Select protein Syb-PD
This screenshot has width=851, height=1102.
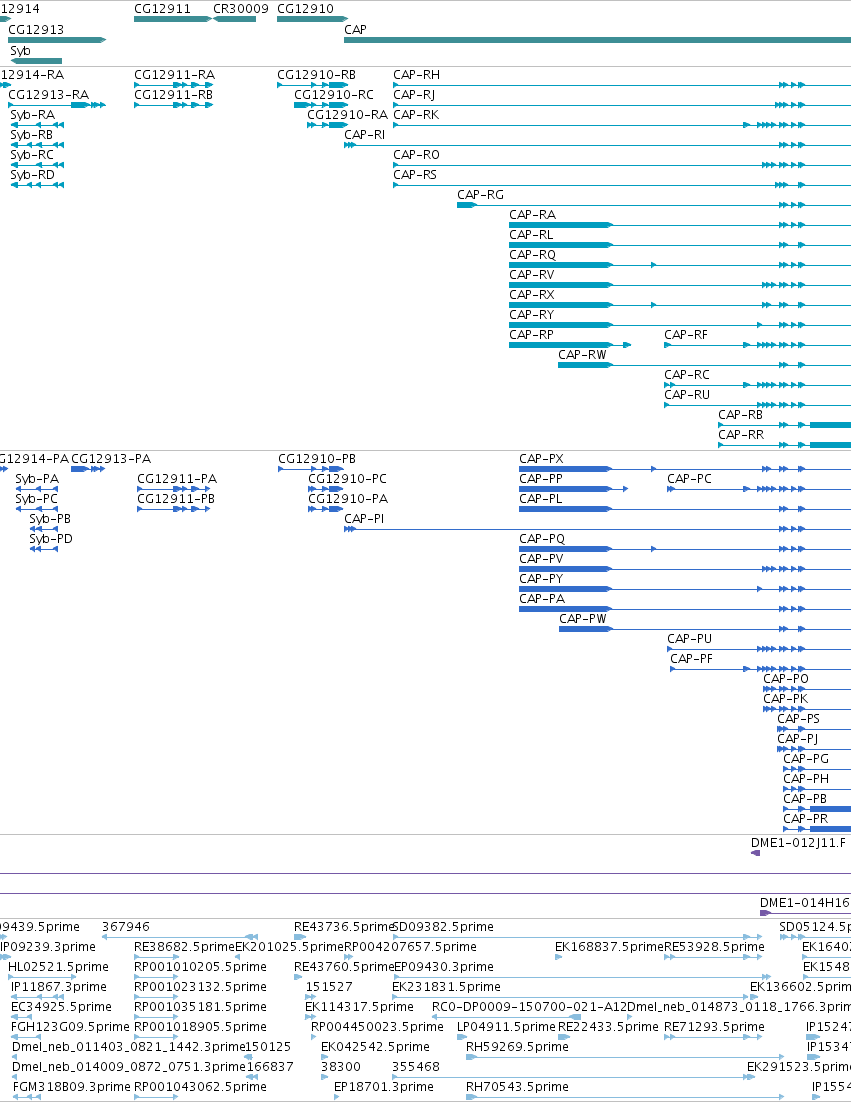[44, 549]
